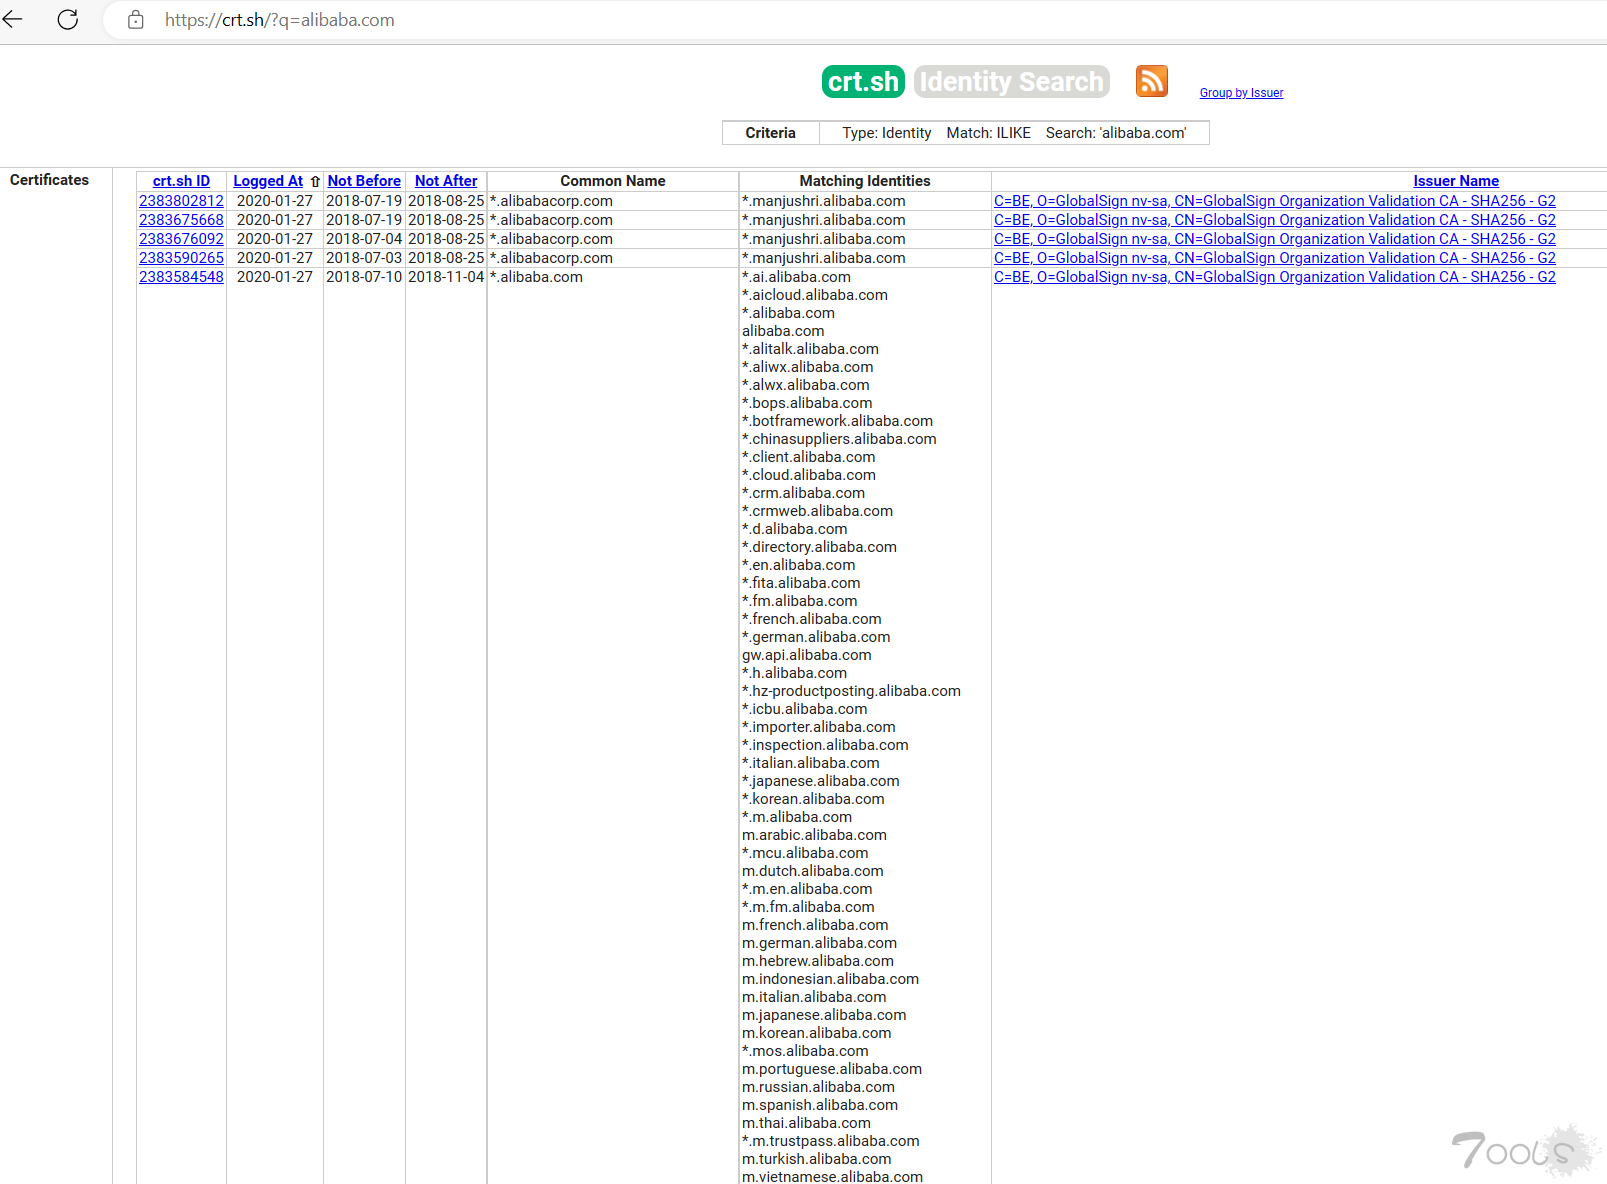Open certificate 2383675668
Image resolution: width=1607 pixels, height=1184 pixels.
coord(181,220)
